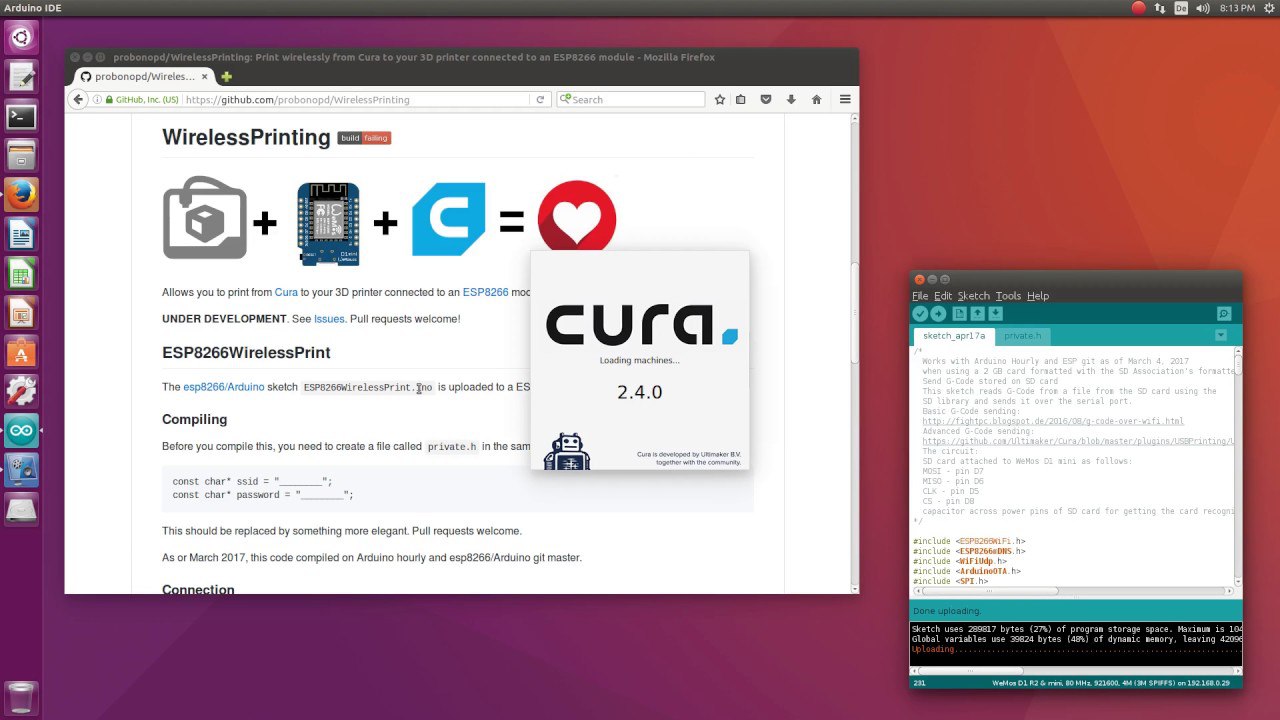
Task: Click the site info icon in the URL bar
Action: [x=97, y=99]
